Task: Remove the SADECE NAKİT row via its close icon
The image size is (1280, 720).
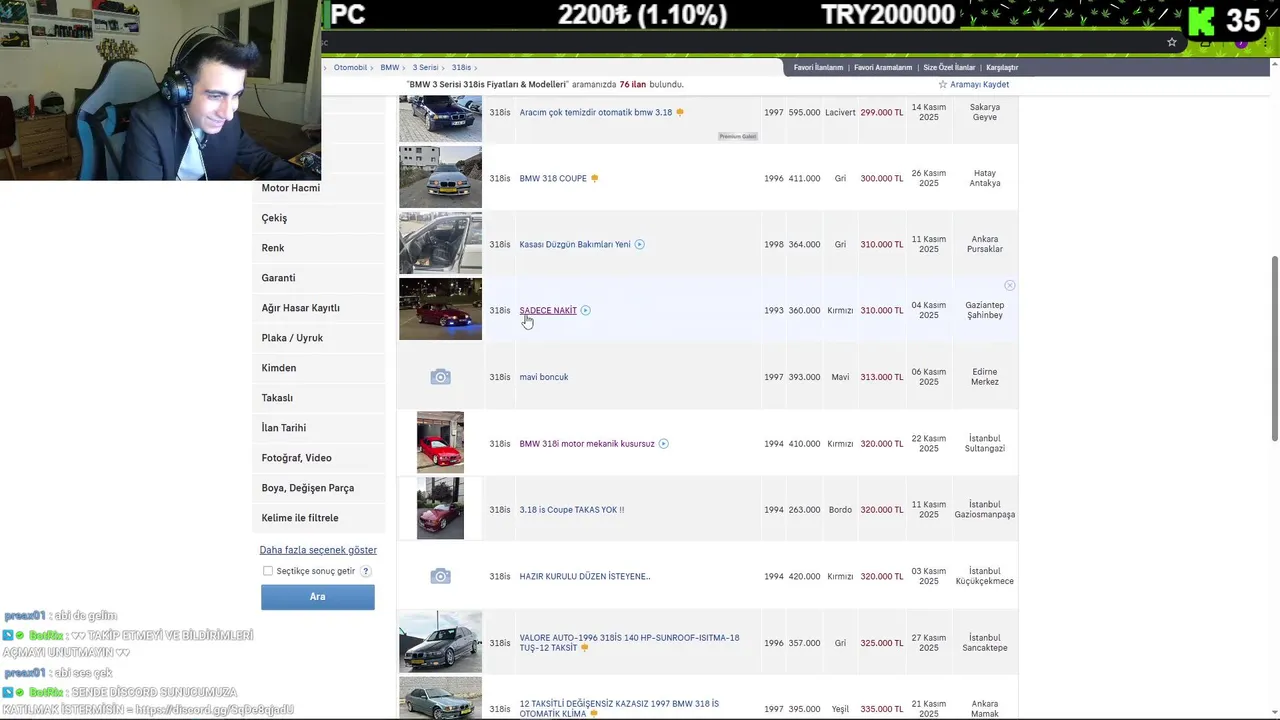Action: [1010, 286]
